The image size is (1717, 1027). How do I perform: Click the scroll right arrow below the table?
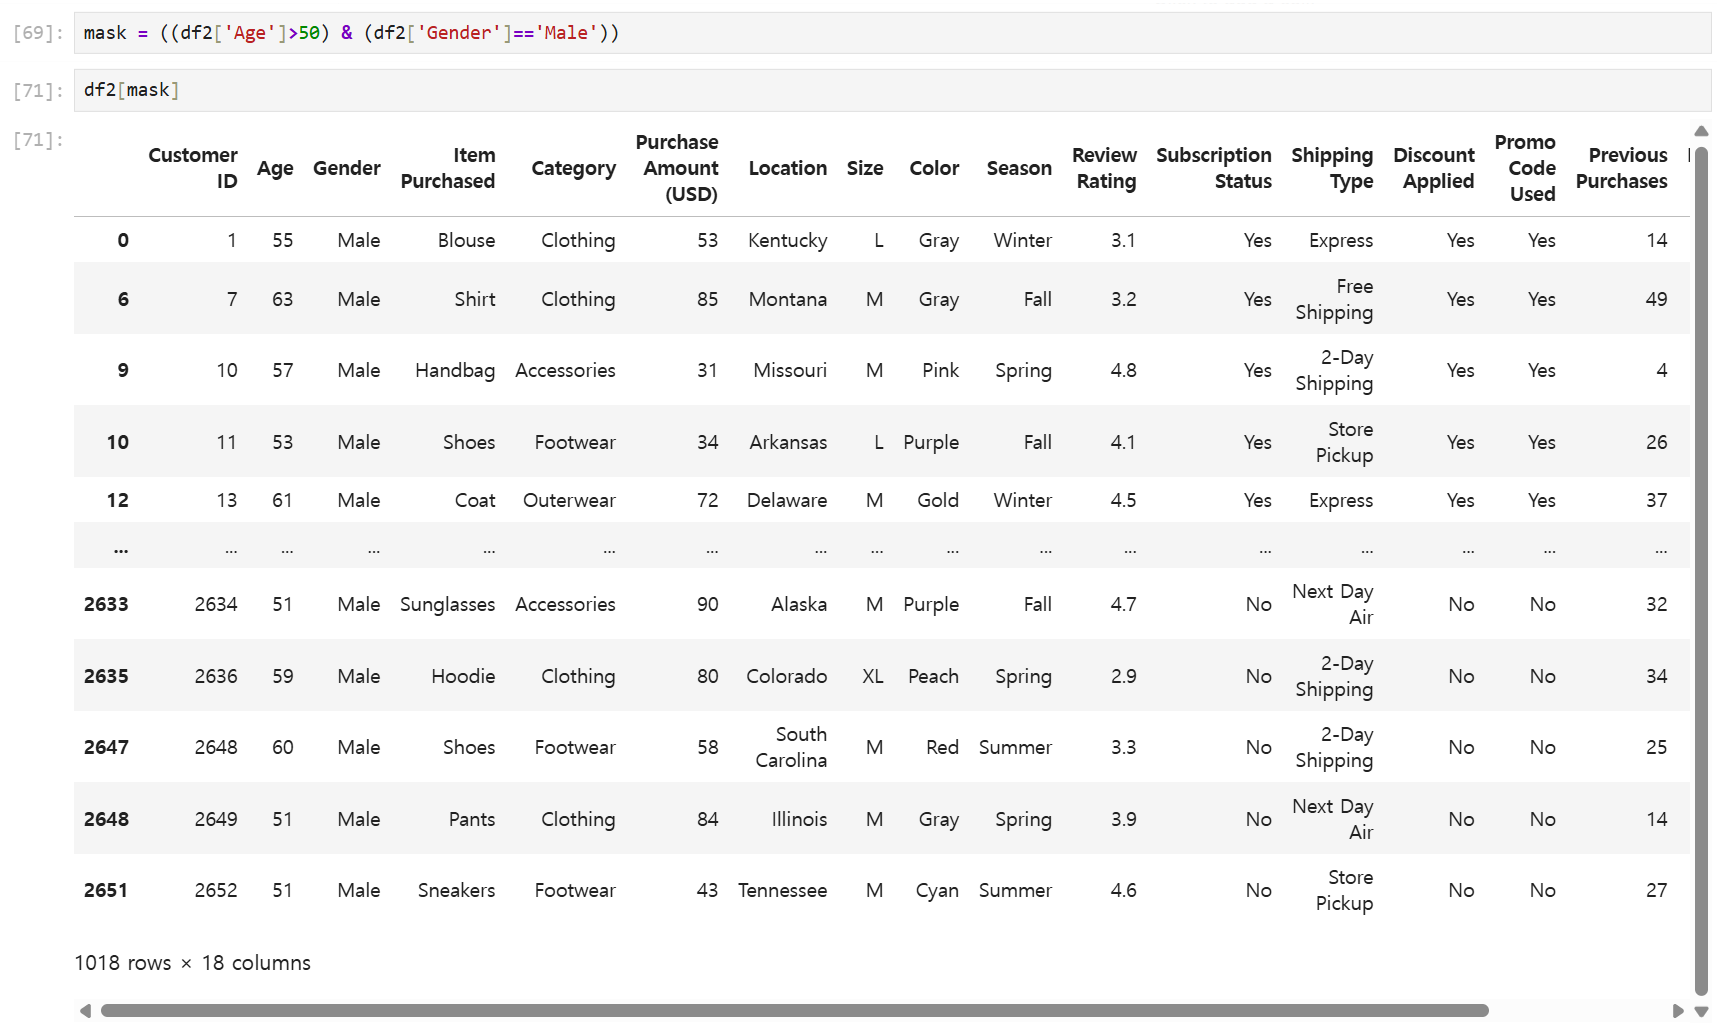(x=1678, y=1011)
